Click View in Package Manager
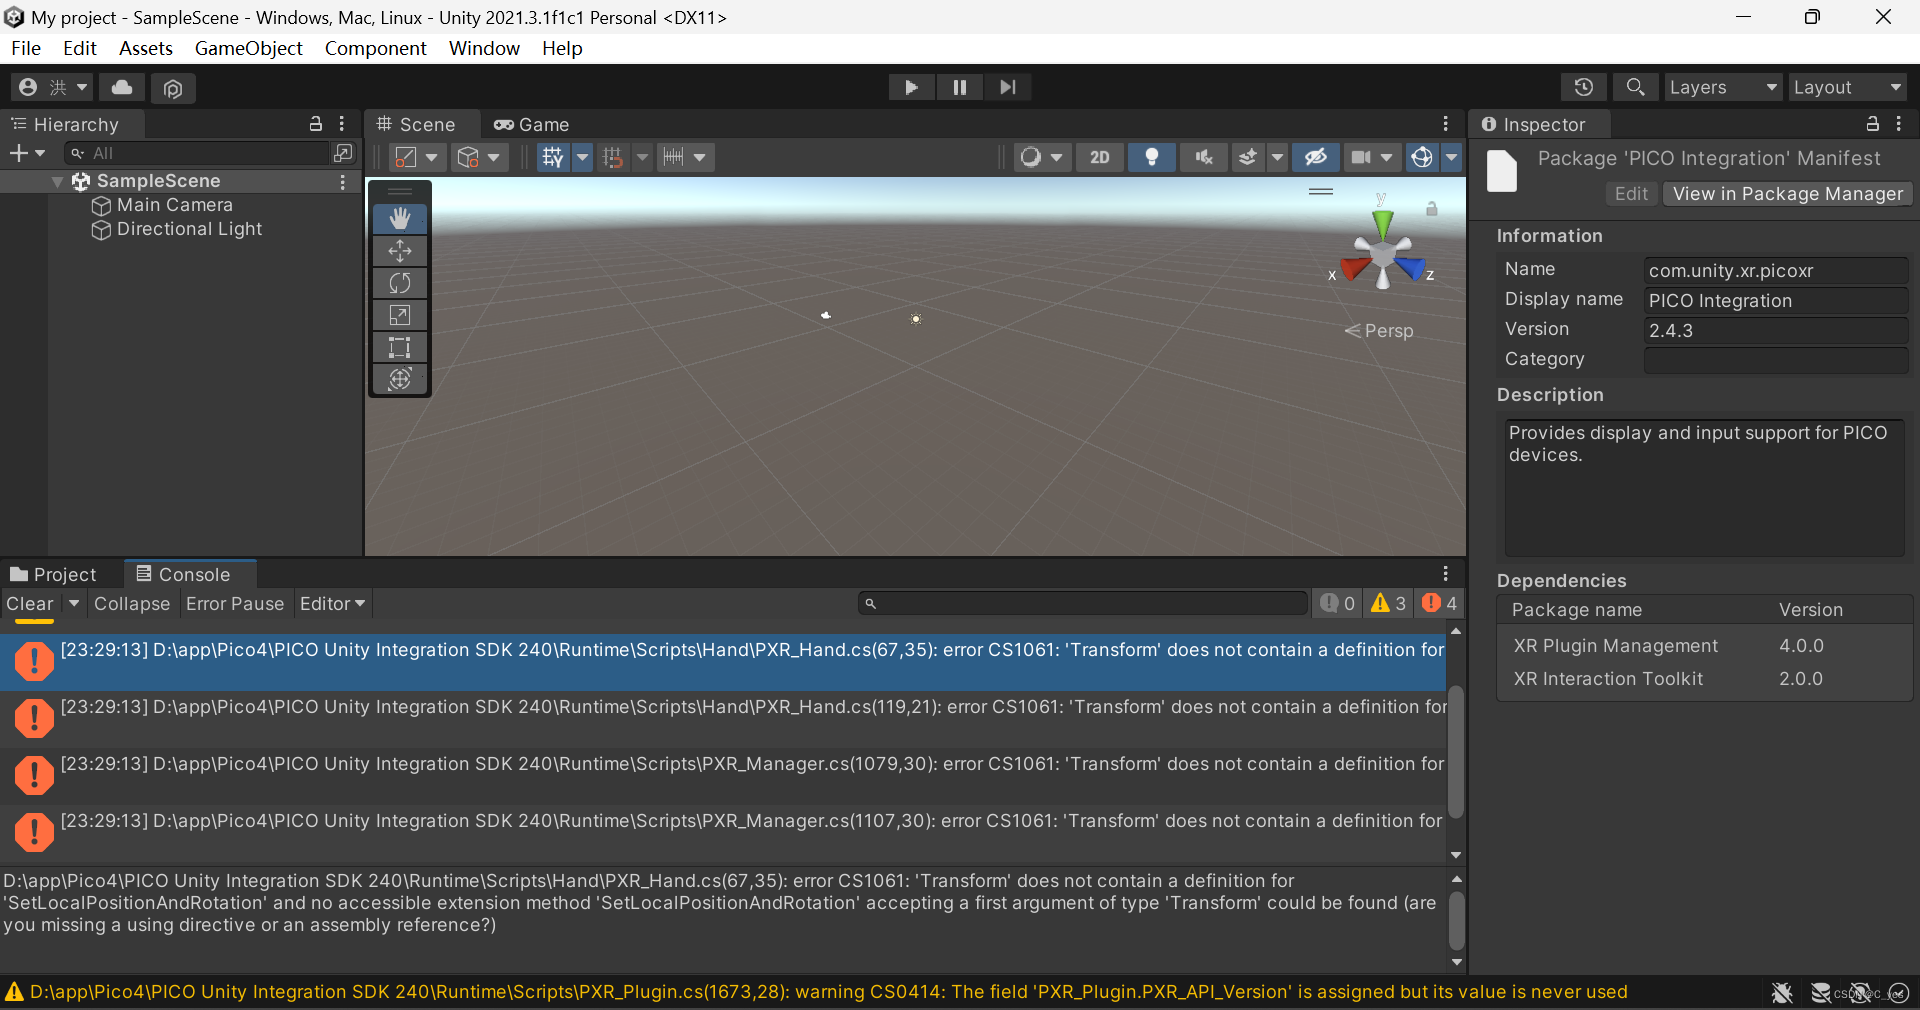1920x1010 pixels. pos(1787,194)
